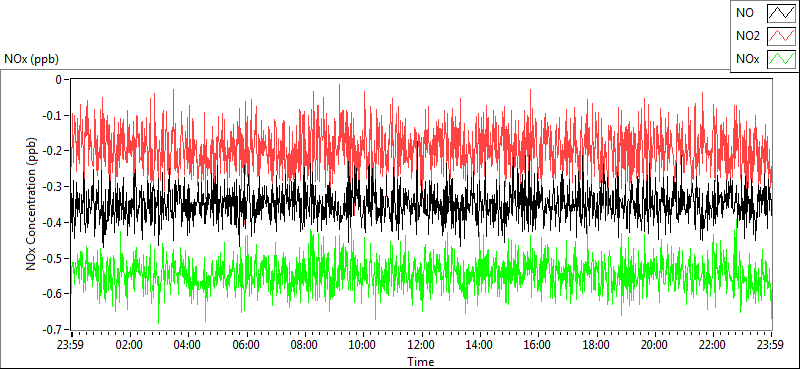800x369 pixels.
Task: Click the NOx Concentration (ppb) axis label
Action: (32, 204)
